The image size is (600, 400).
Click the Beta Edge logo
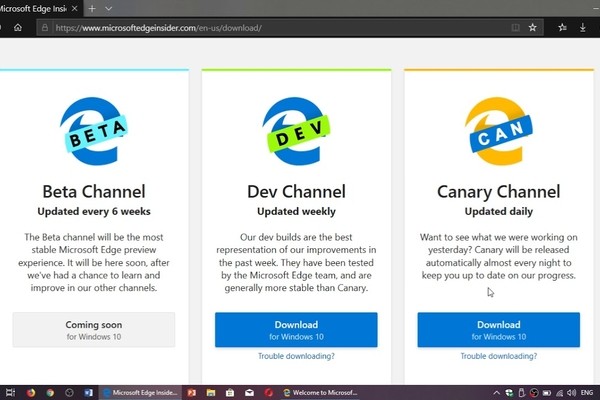click(x=94, y=131)
